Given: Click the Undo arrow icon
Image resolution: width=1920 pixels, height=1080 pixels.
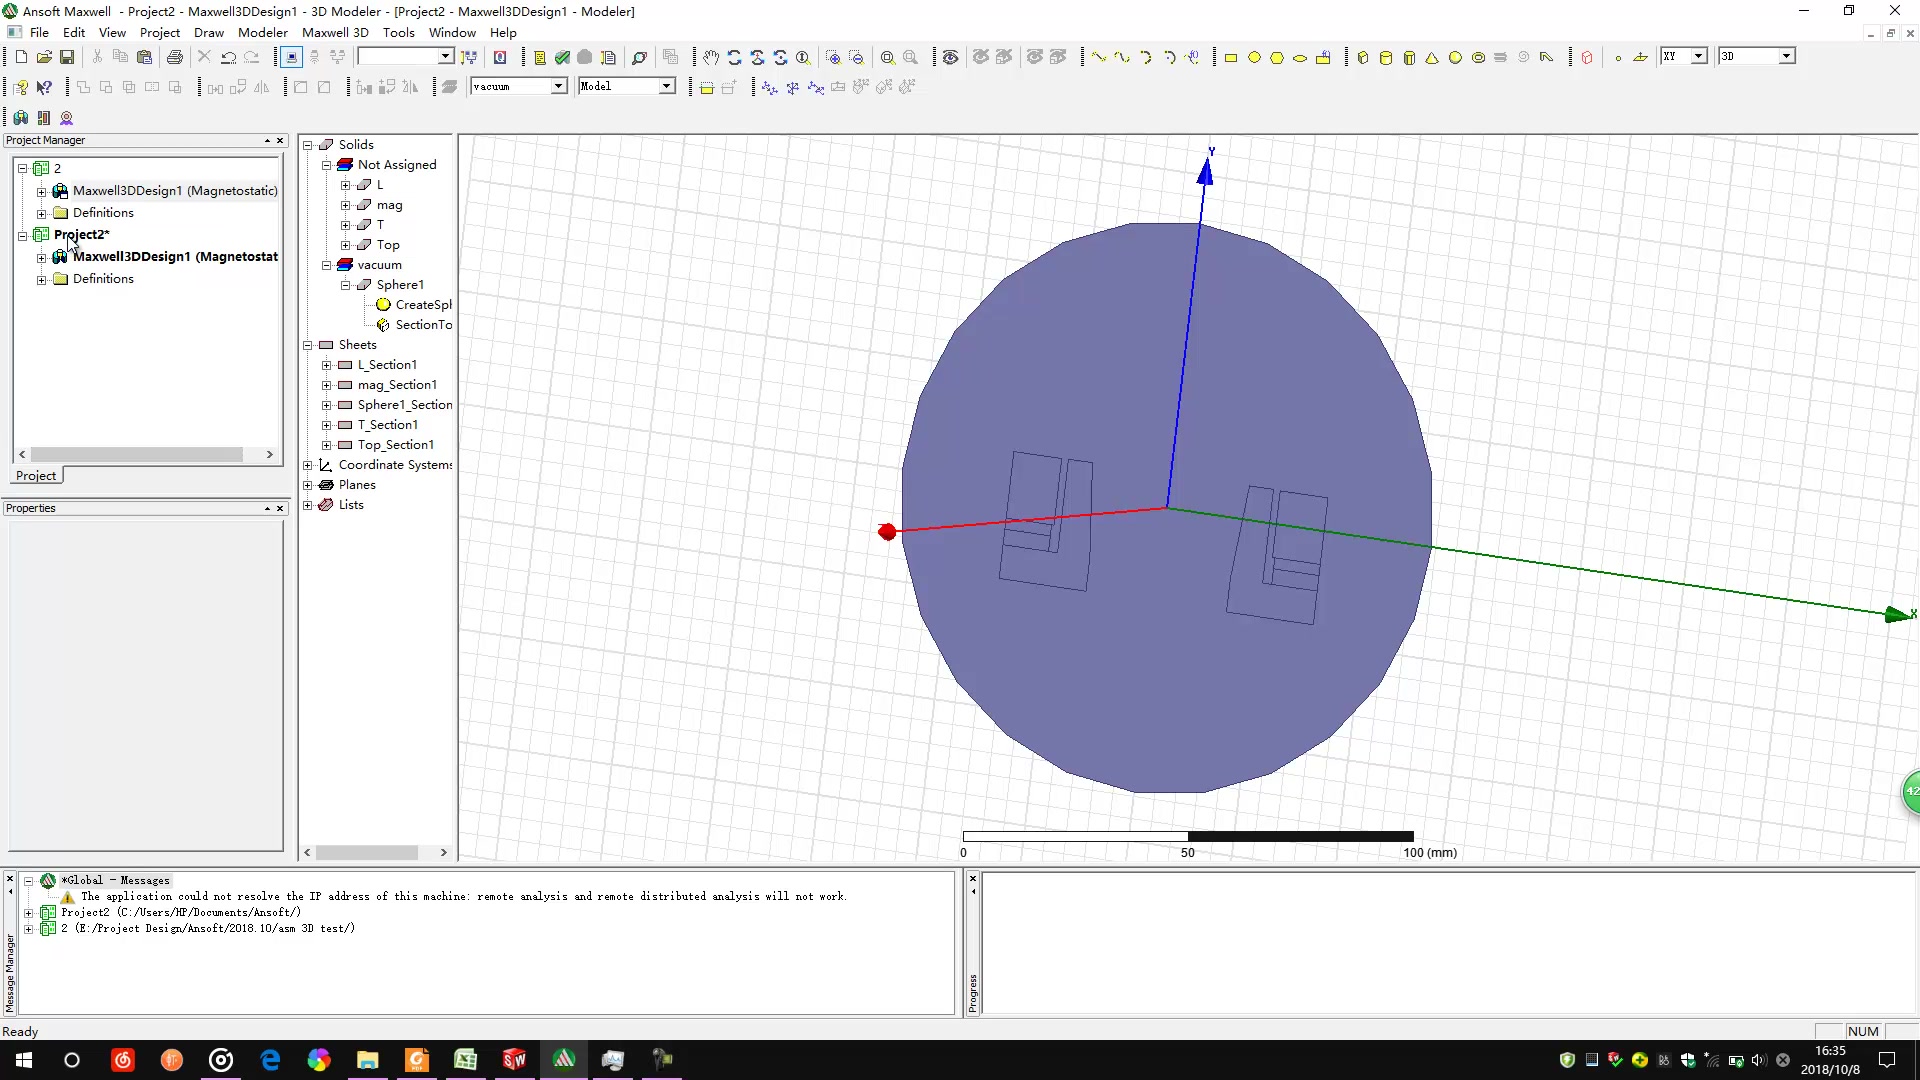Looking at the screenshot, I should [228, 58].
